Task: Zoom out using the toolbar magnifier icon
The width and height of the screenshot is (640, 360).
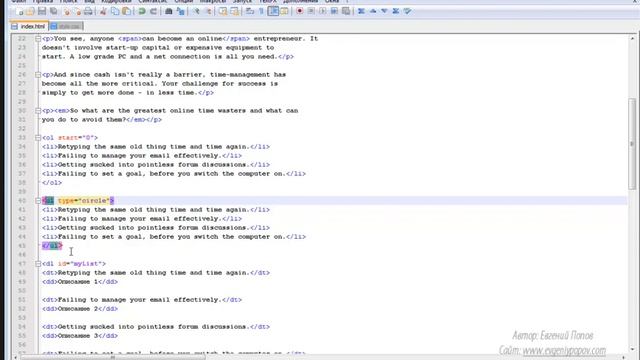Action: coord(208,11)
